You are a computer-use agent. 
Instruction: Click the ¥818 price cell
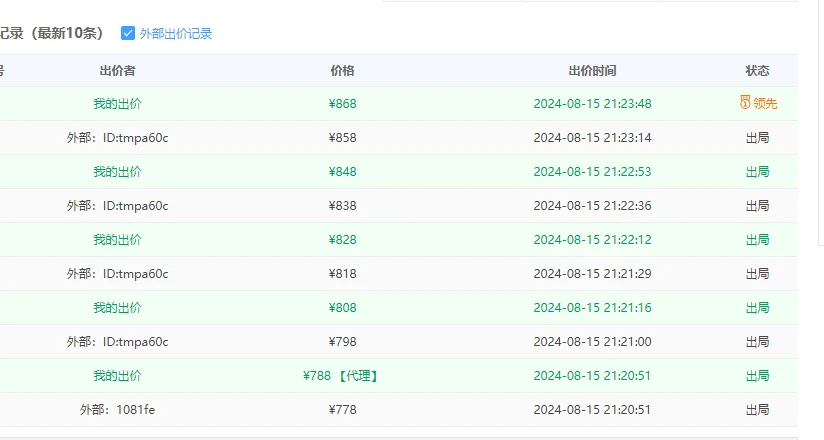342,274
